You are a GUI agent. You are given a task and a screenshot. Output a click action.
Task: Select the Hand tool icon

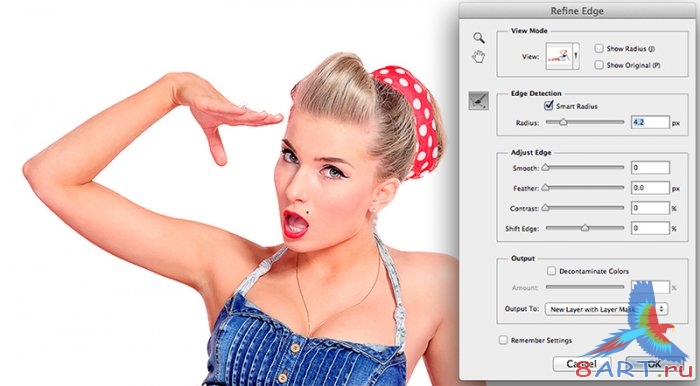tap(479, 57)
